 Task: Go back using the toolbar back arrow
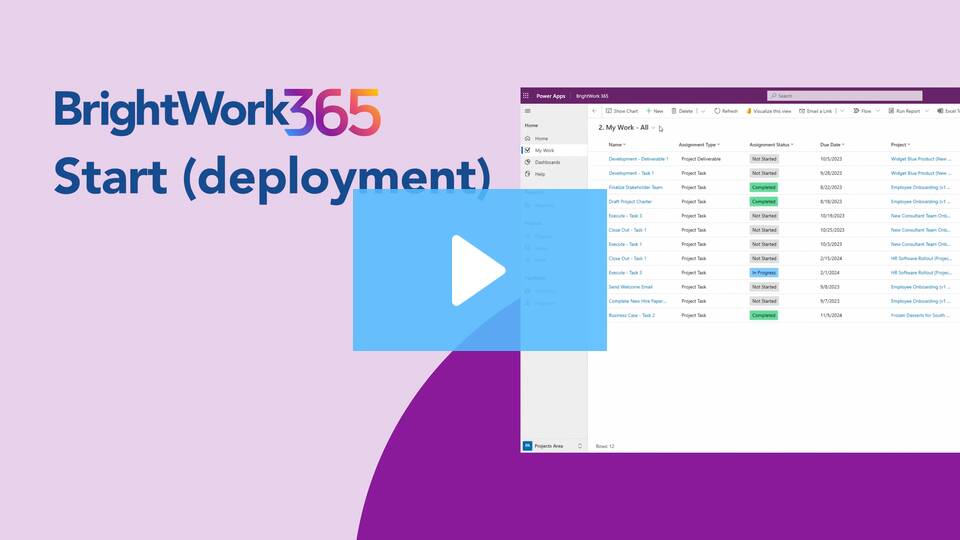[594, 111]
